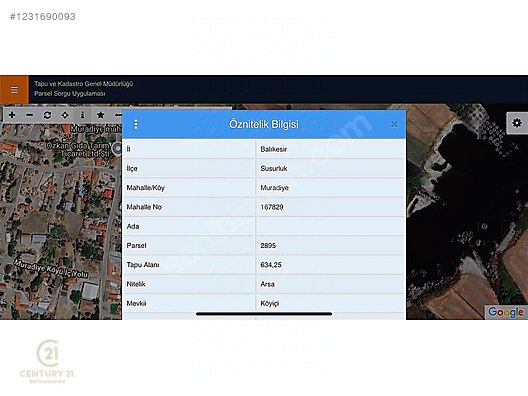Click the Muradiye neighborhood value
The image size is (528, 396).
tap(274, 188)
